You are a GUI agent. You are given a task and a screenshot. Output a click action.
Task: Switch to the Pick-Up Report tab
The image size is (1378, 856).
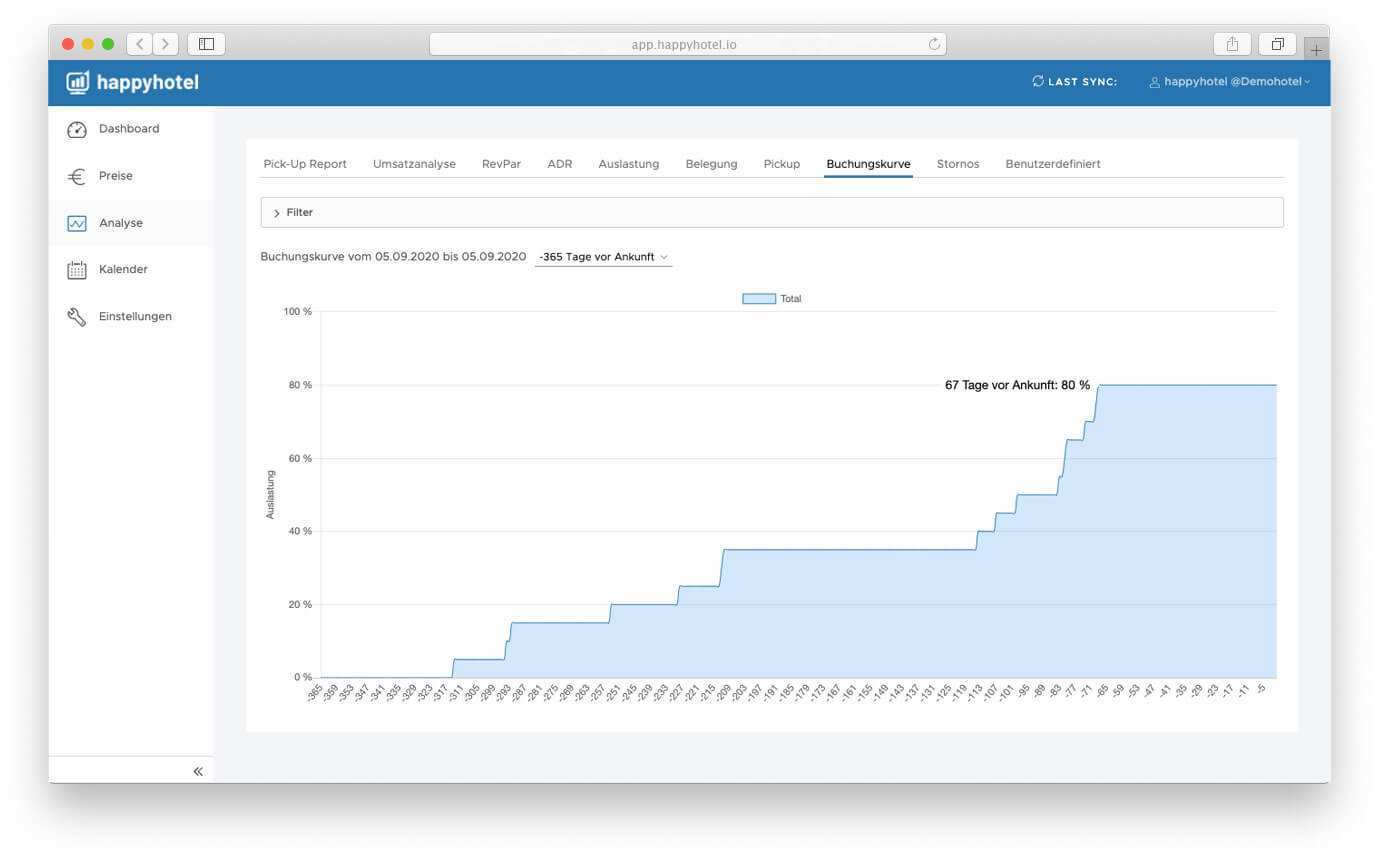[x=305, y=164]
